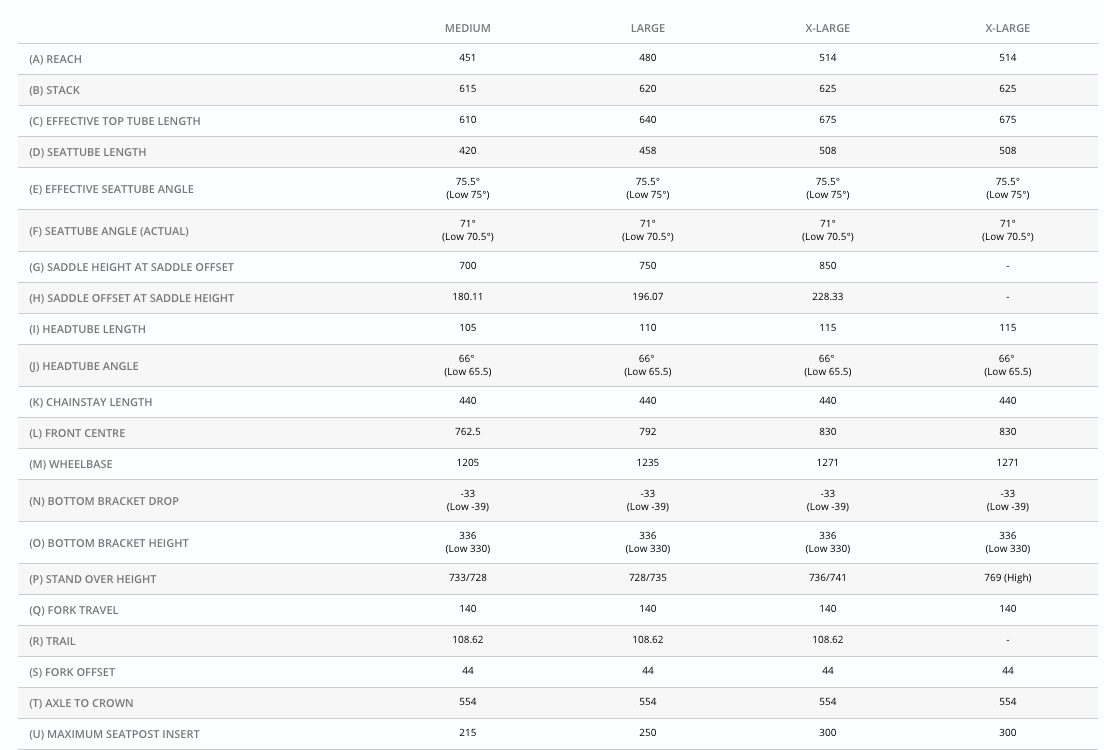Screen dimensions: 1104x750
Task: Select the (A) REACH row label
Action: (56, 59)
